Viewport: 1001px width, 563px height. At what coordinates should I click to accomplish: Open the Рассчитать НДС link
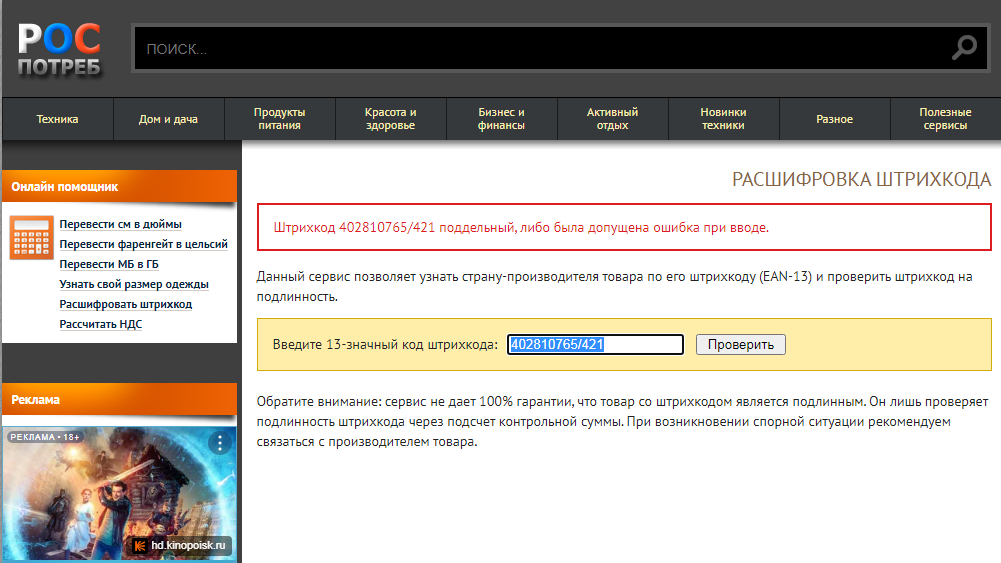(101, 324)
